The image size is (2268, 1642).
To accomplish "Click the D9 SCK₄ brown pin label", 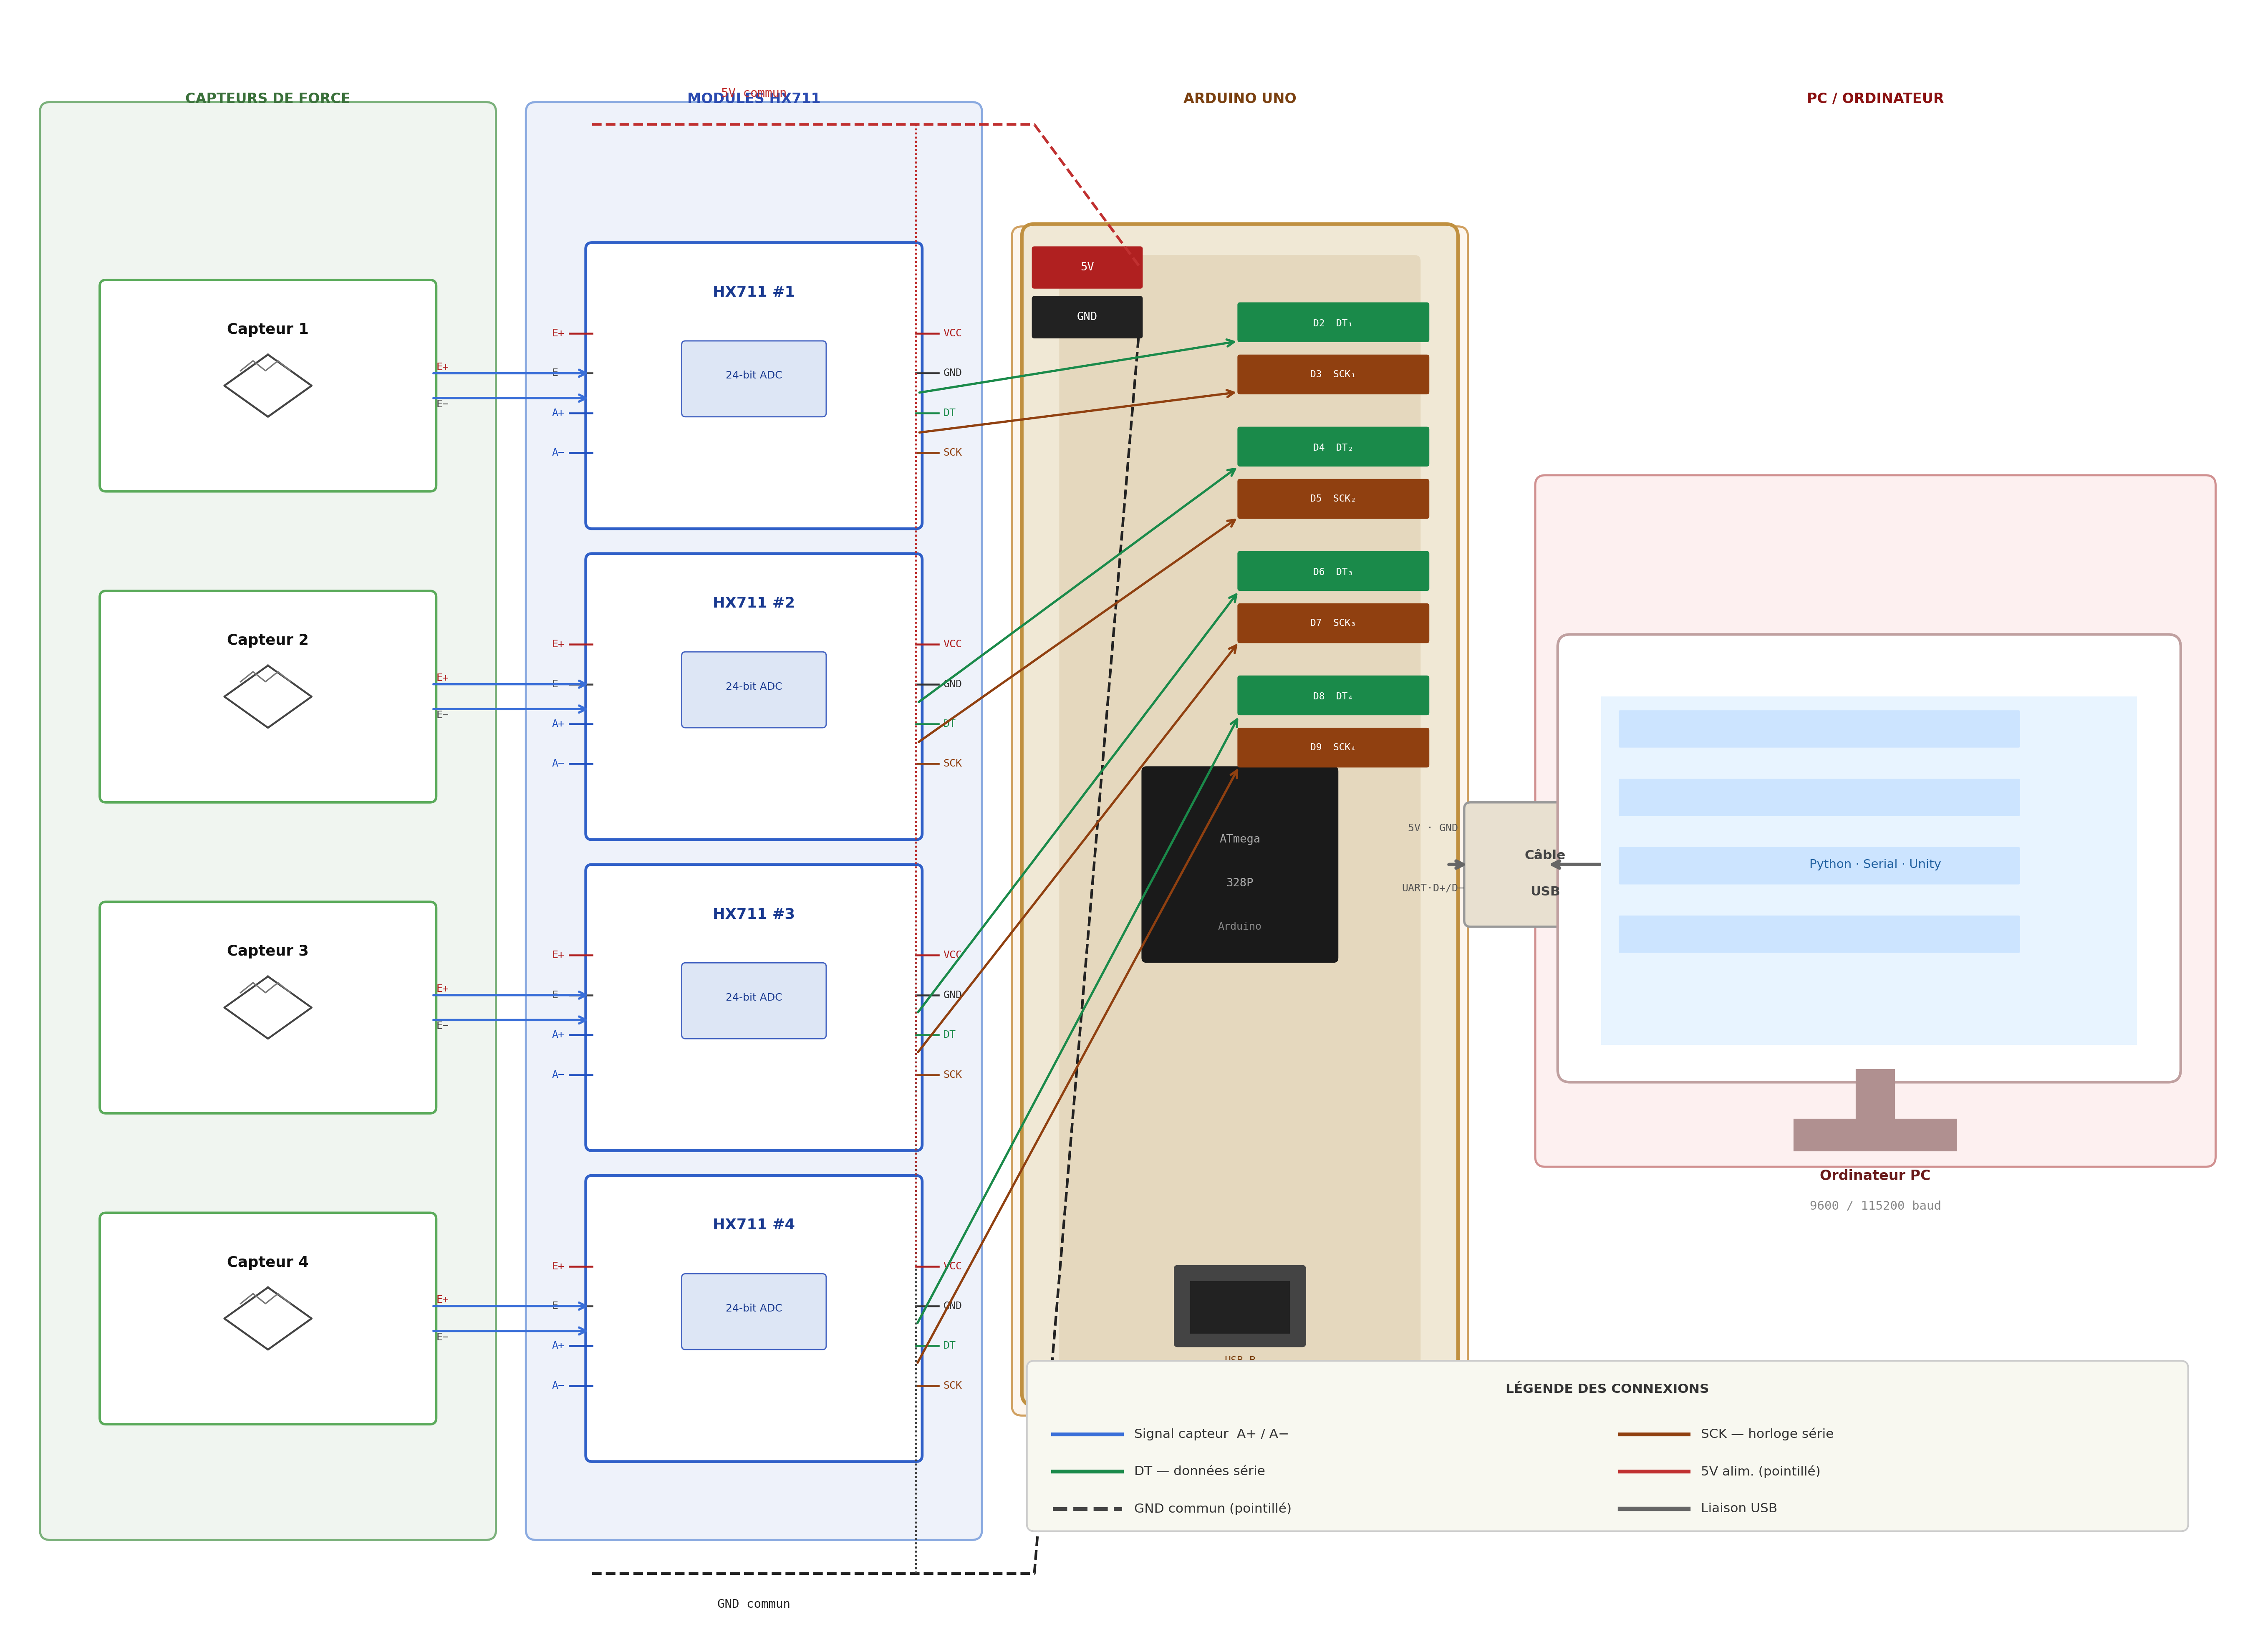I will tap(1332, 747).
